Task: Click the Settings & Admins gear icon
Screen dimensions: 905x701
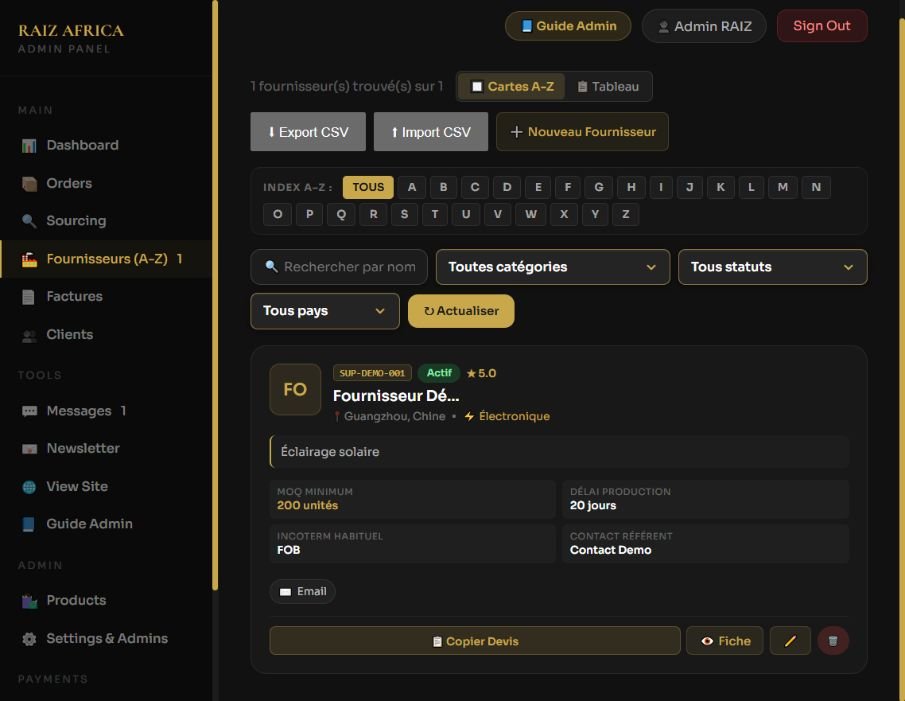Action: pyautogui.click(x=29, y=639)
